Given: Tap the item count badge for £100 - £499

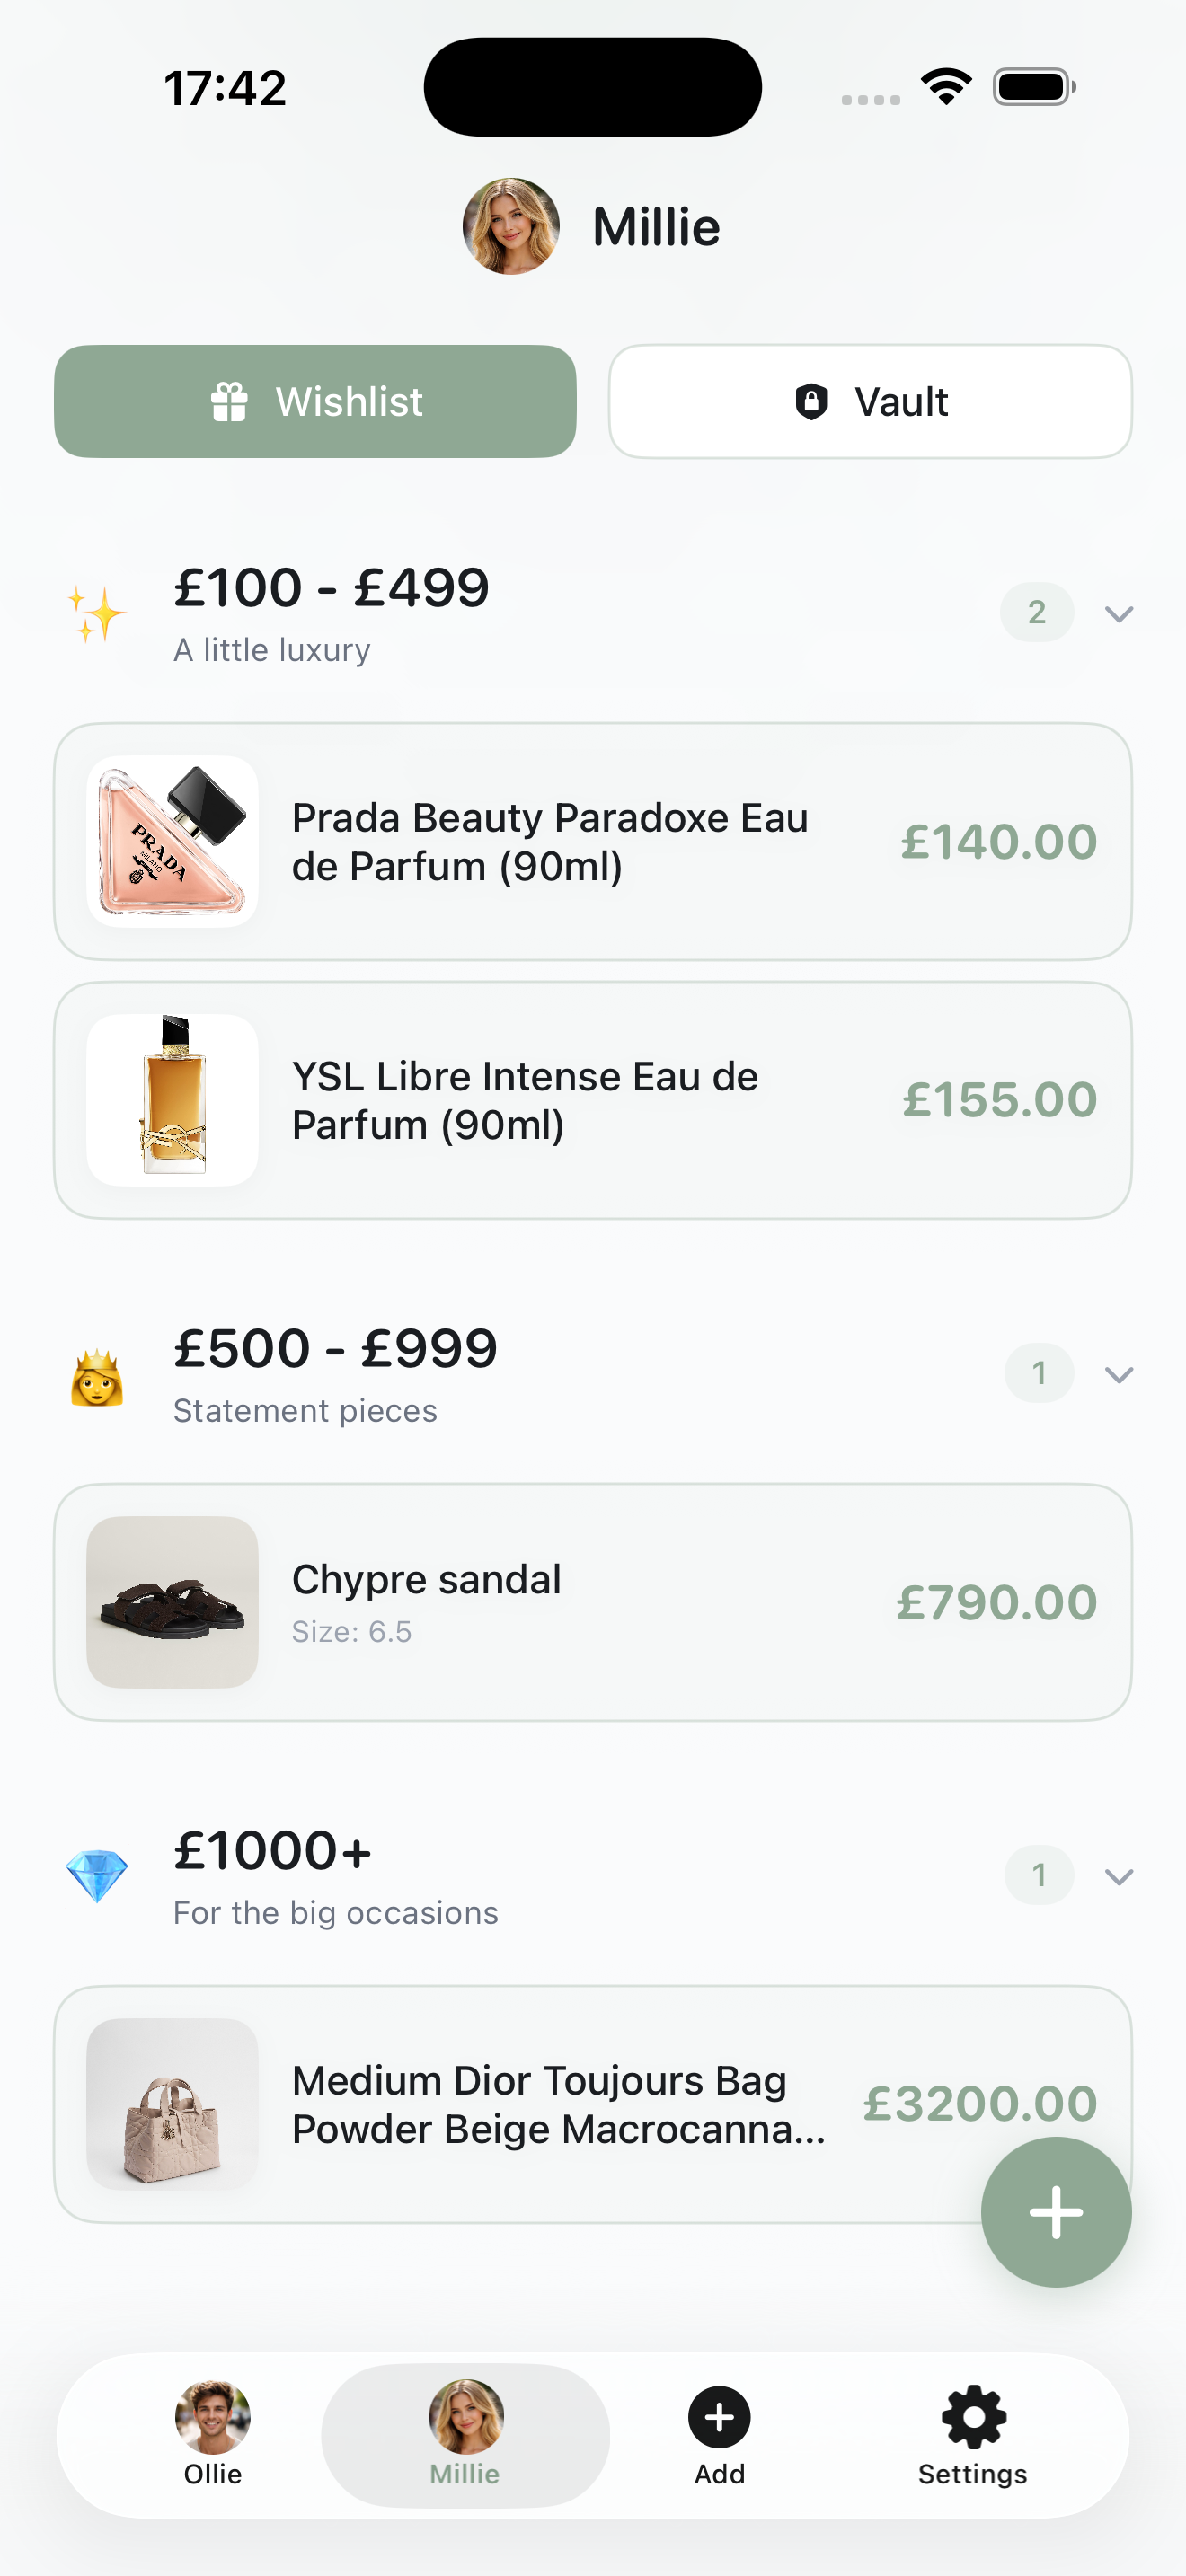Looking at the screenshot, I should 1036,612.
